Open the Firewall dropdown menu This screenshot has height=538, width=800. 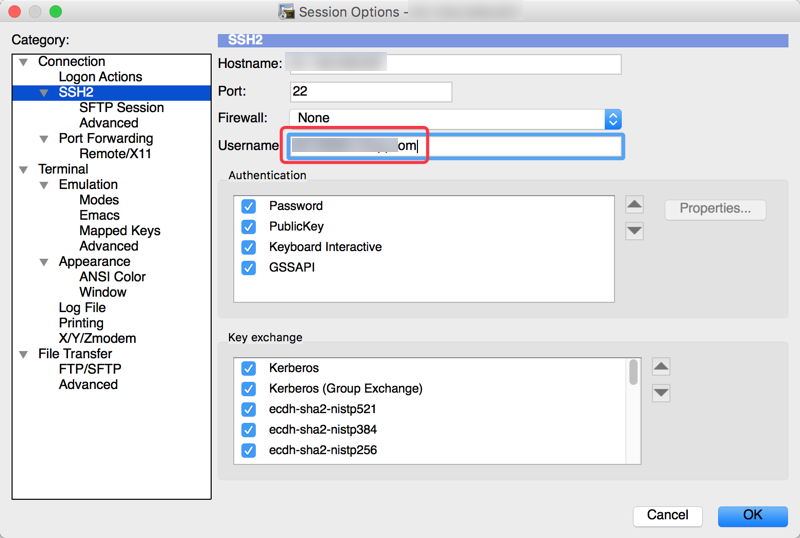pos(613,118)
